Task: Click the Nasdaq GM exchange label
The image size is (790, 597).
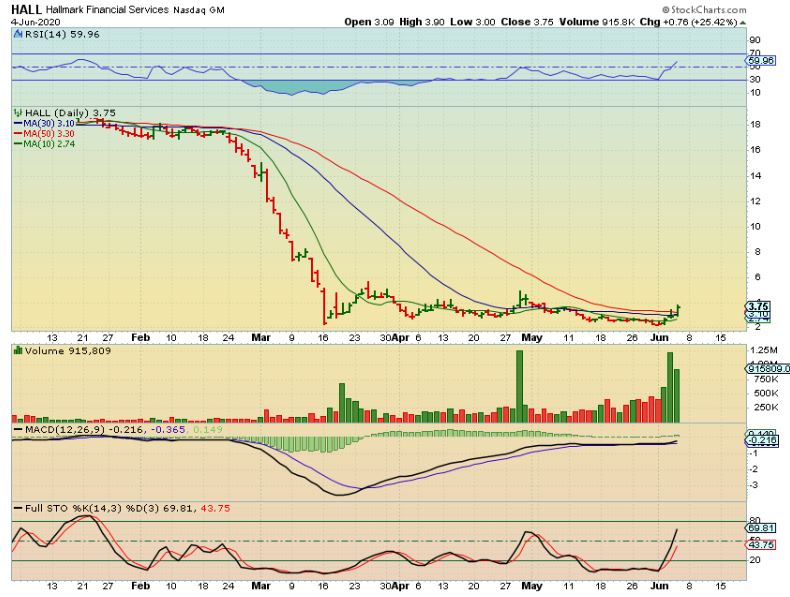Action: coord(199,10)
